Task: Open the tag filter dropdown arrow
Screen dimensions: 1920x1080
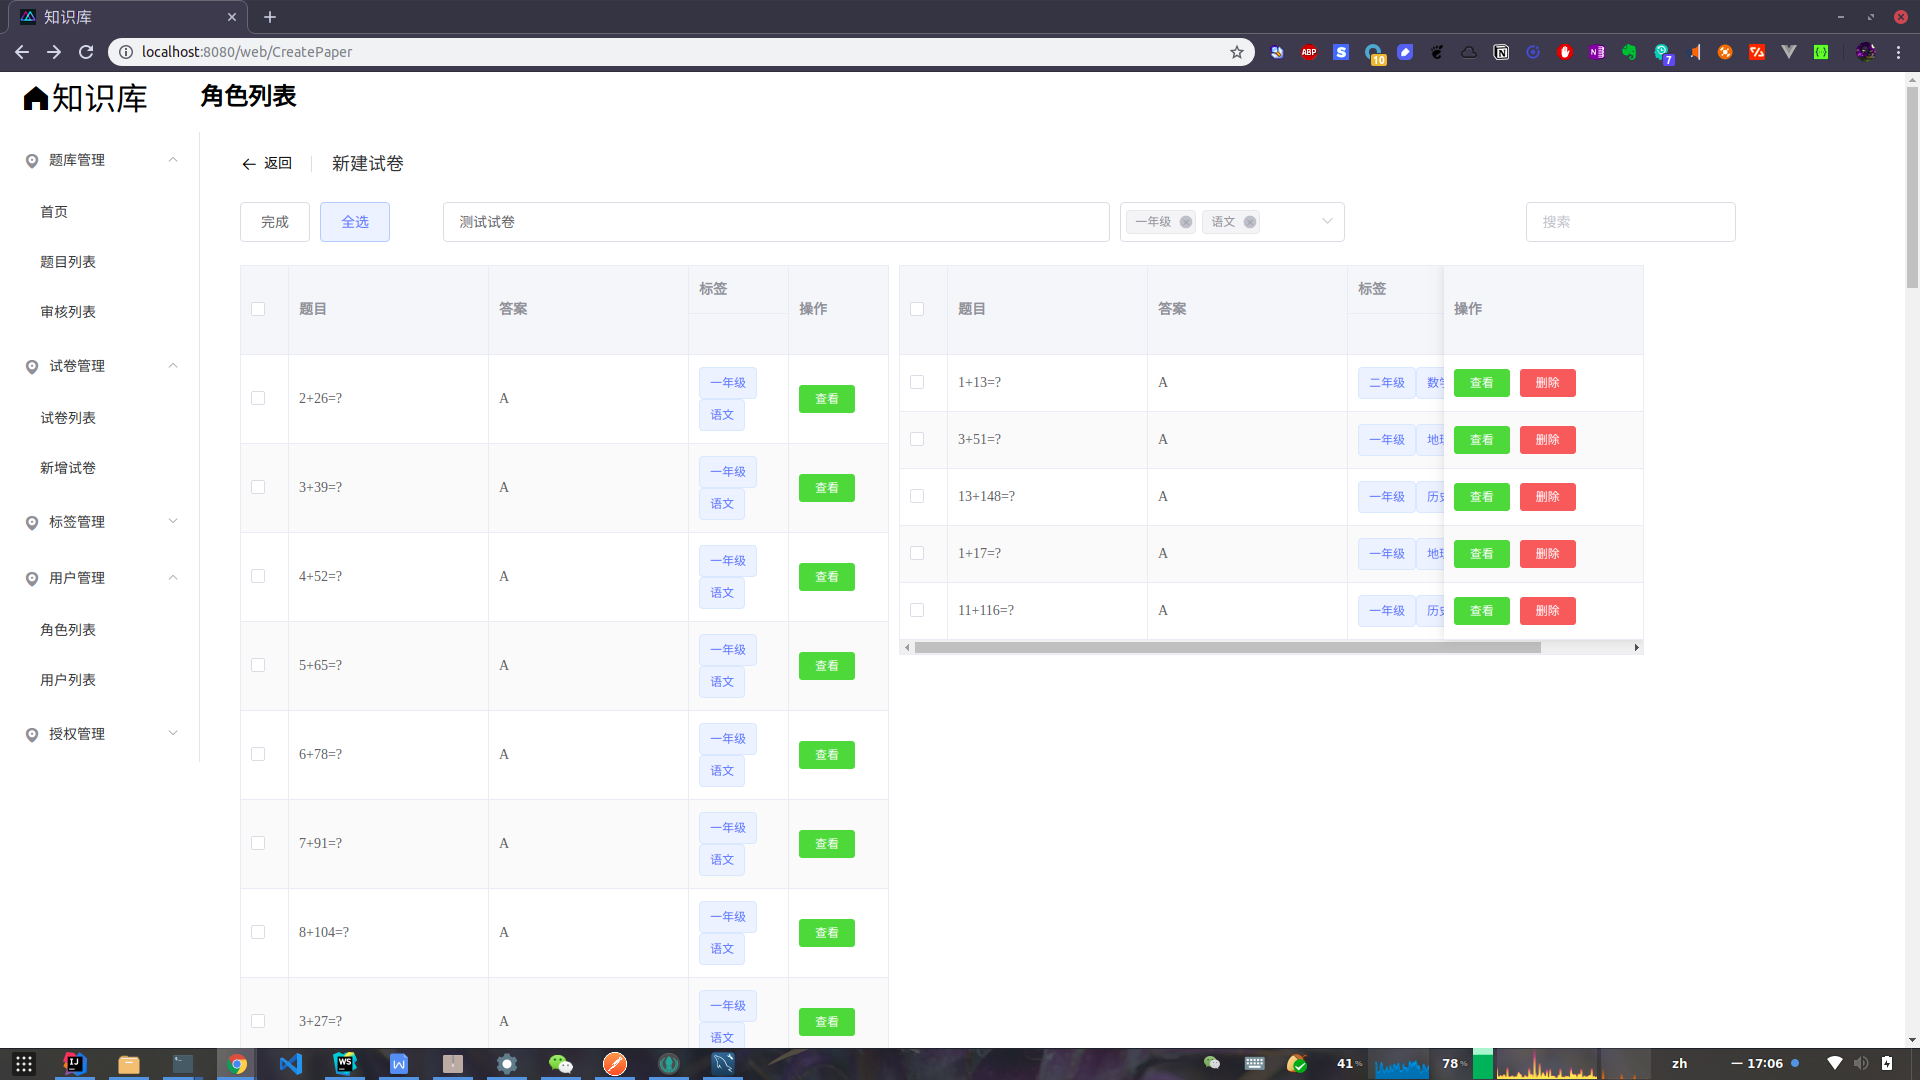Action: [1327, 222]
